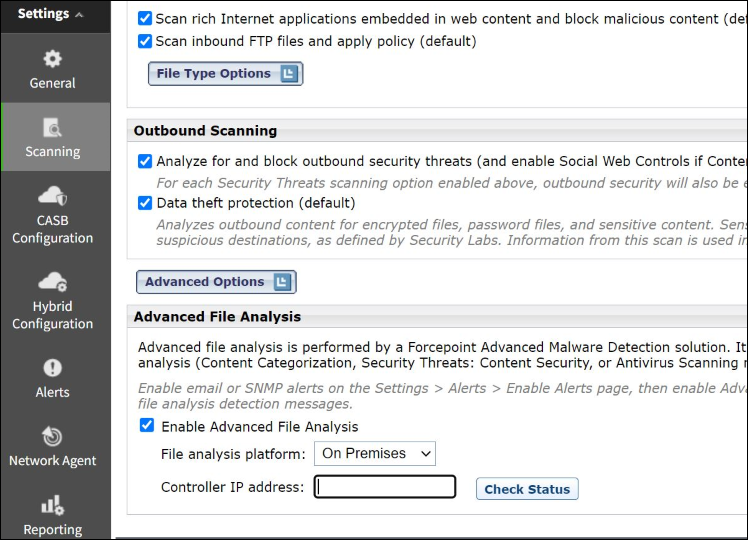Click expand icon on File Type Options
This screenshot has height=540, width=748.
point(289,74)
